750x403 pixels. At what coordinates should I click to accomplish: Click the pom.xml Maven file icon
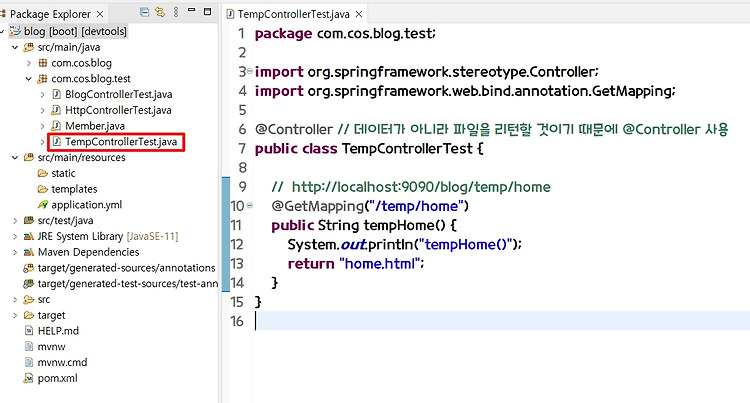pos(29,378)
